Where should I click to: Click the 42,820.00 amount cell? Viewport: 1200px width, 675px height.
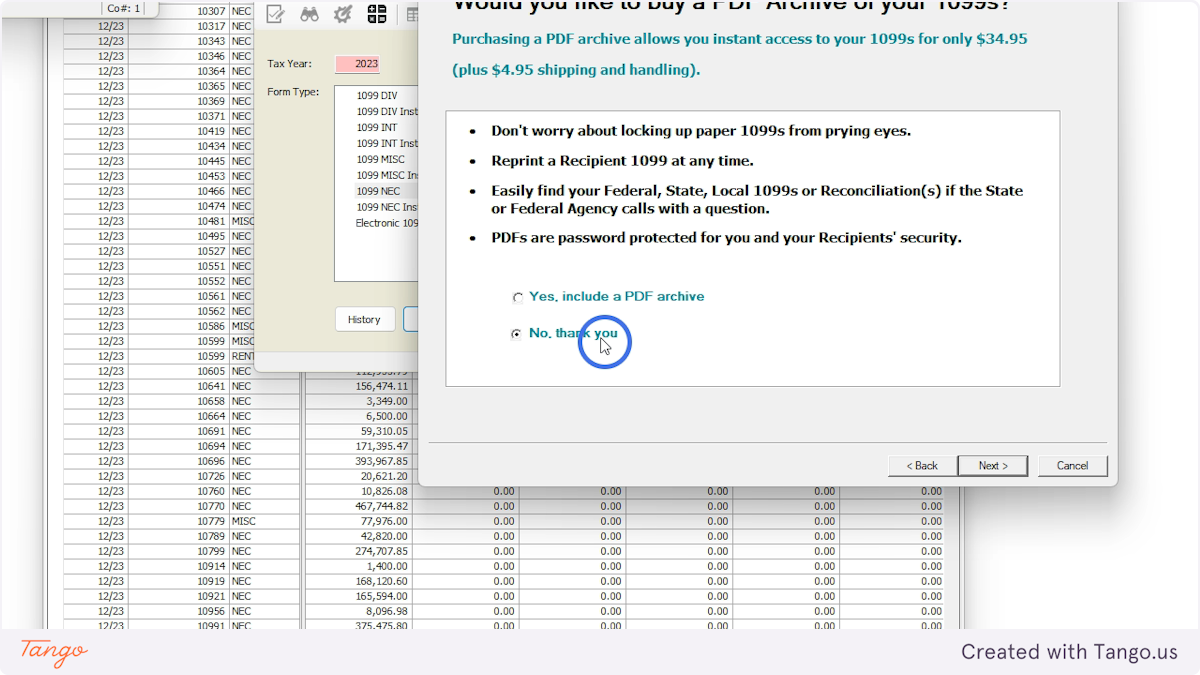click(359, 536)
